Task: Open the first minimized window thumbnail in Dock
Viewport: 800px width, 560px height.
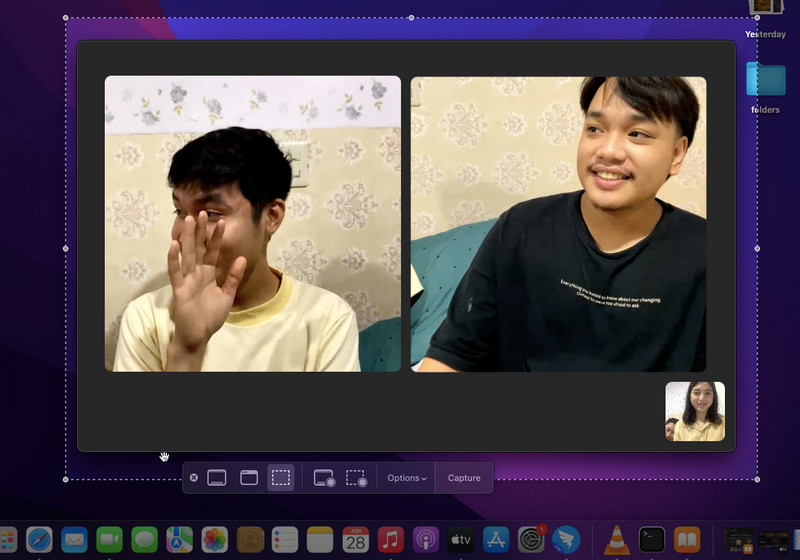Action: tap(738, 541)
